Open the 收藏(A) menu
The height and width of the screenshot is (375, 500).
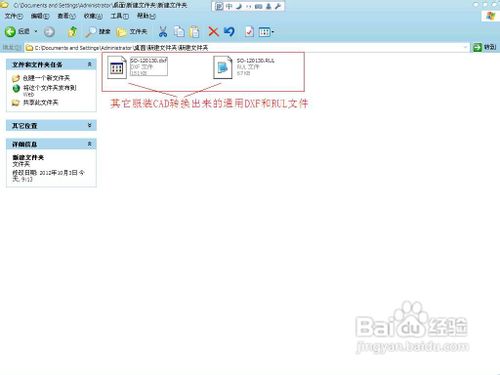pyautogui.click(x=93, y=16)
